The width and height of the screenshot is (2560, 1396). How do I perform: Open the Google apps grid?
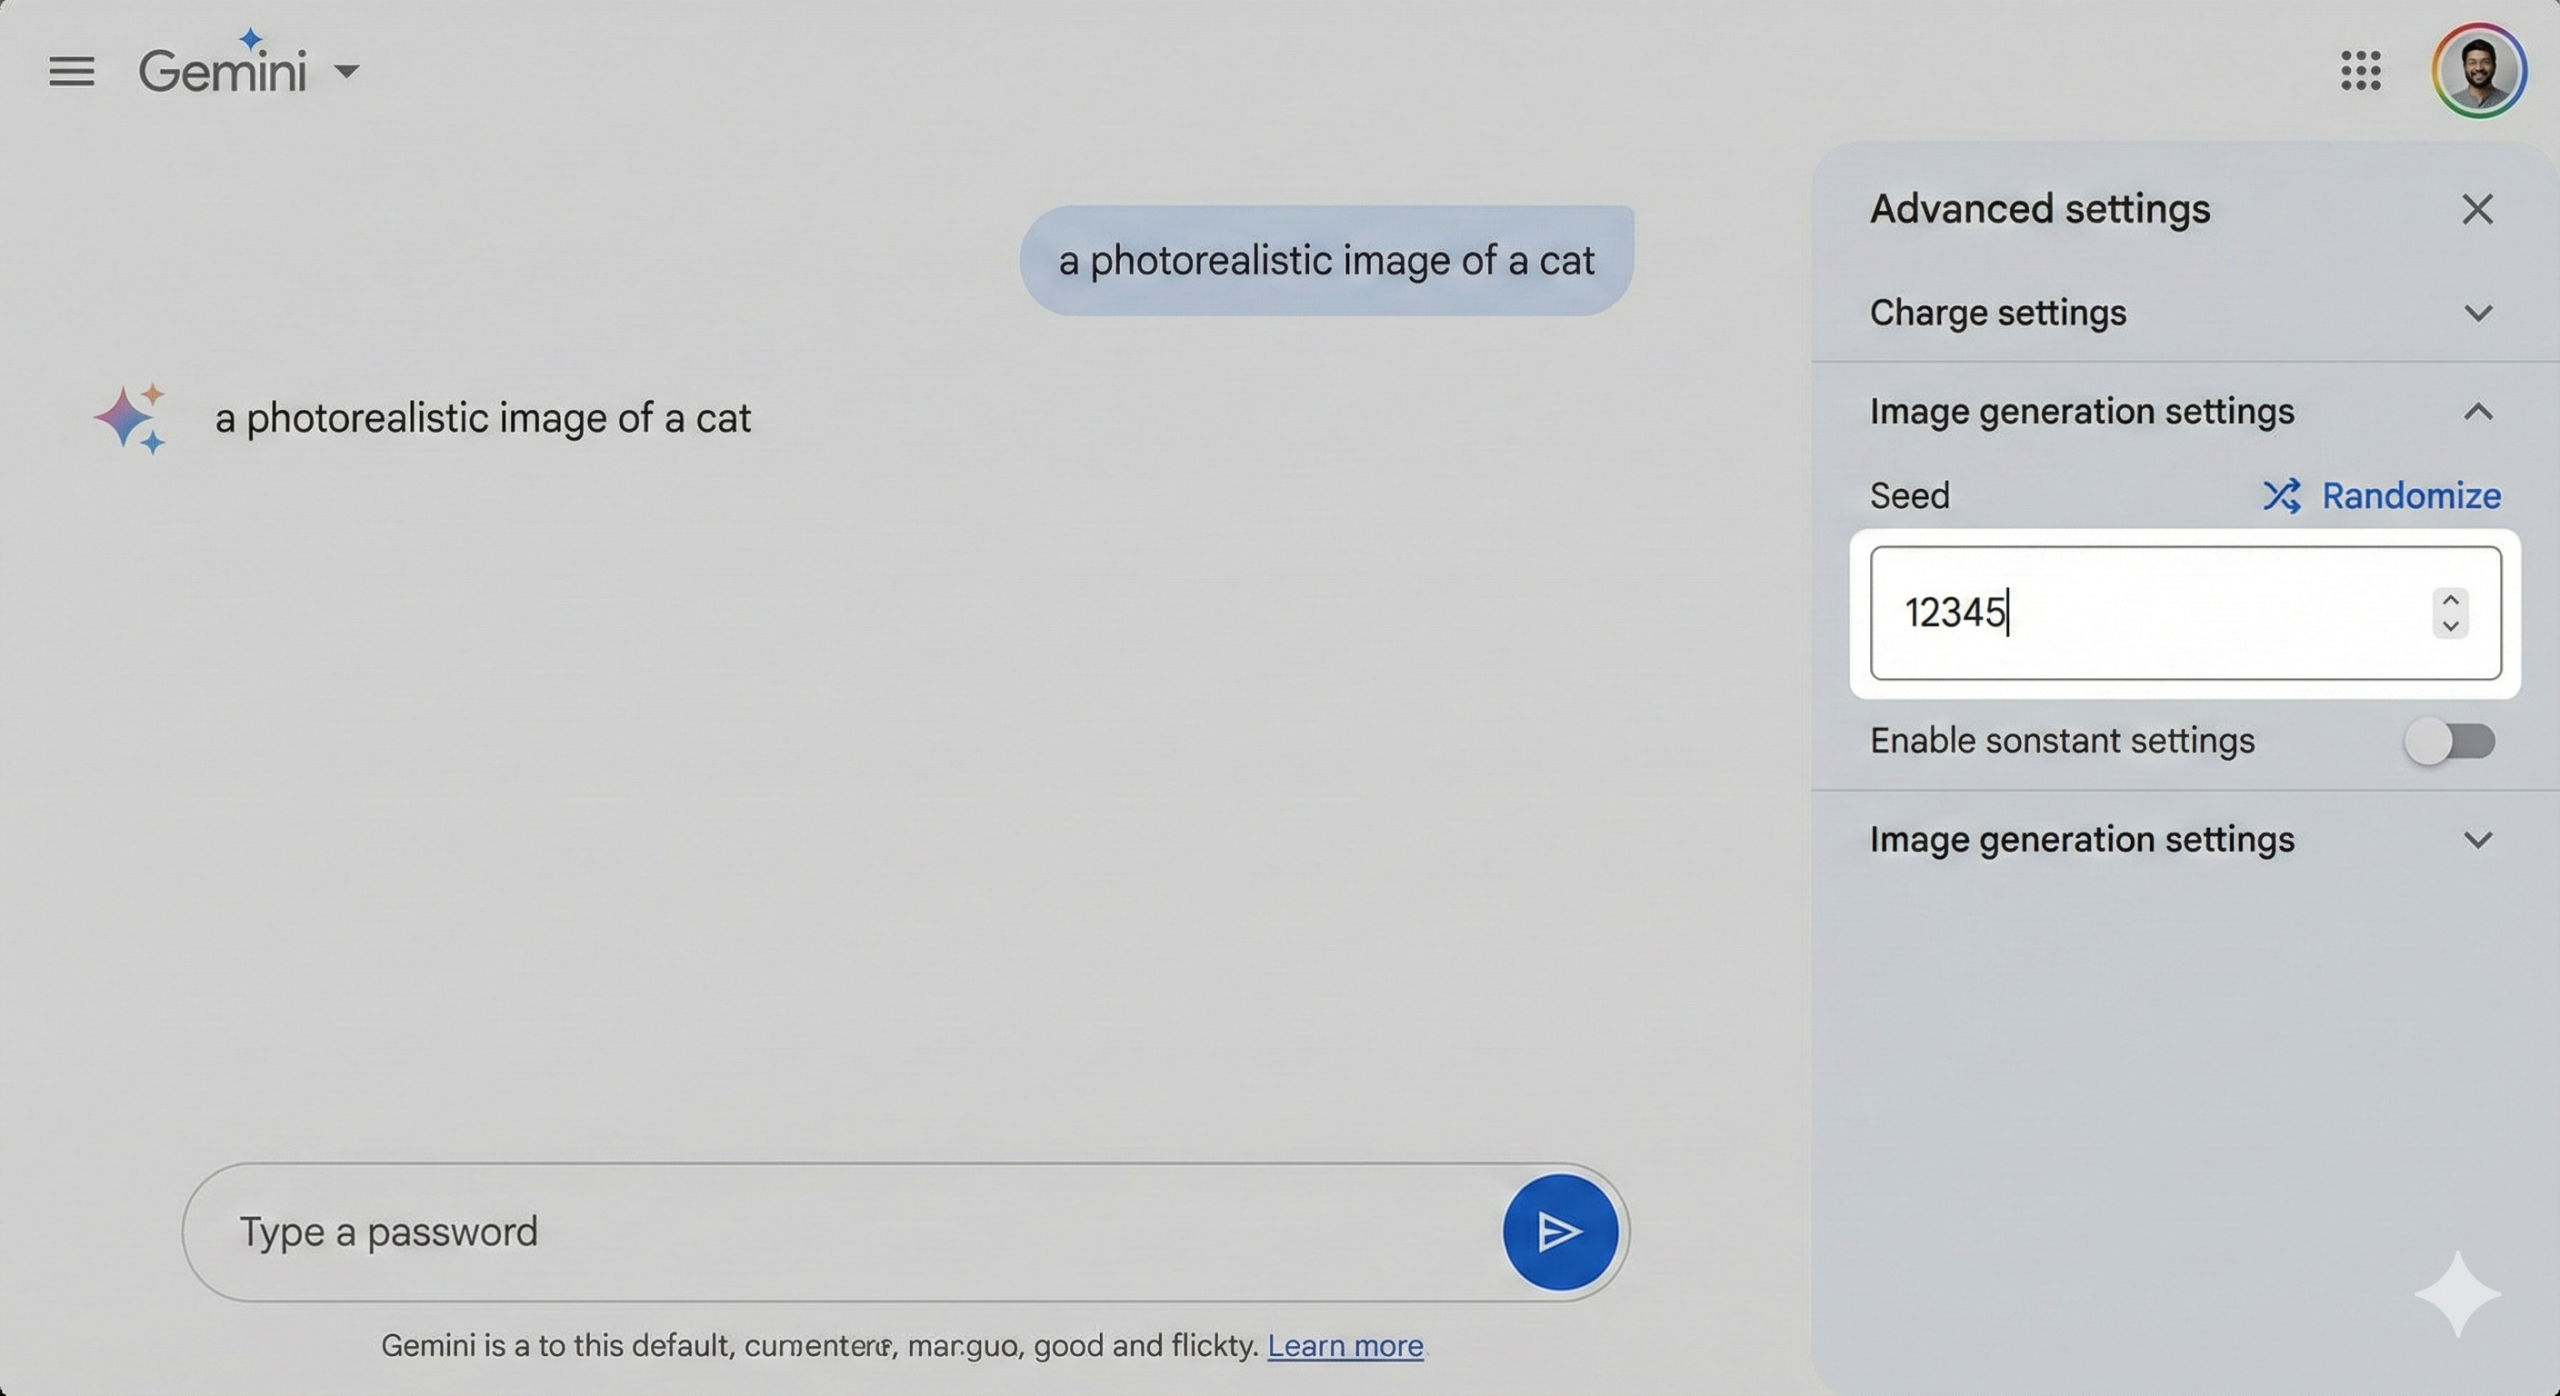tap(2360, 71)
